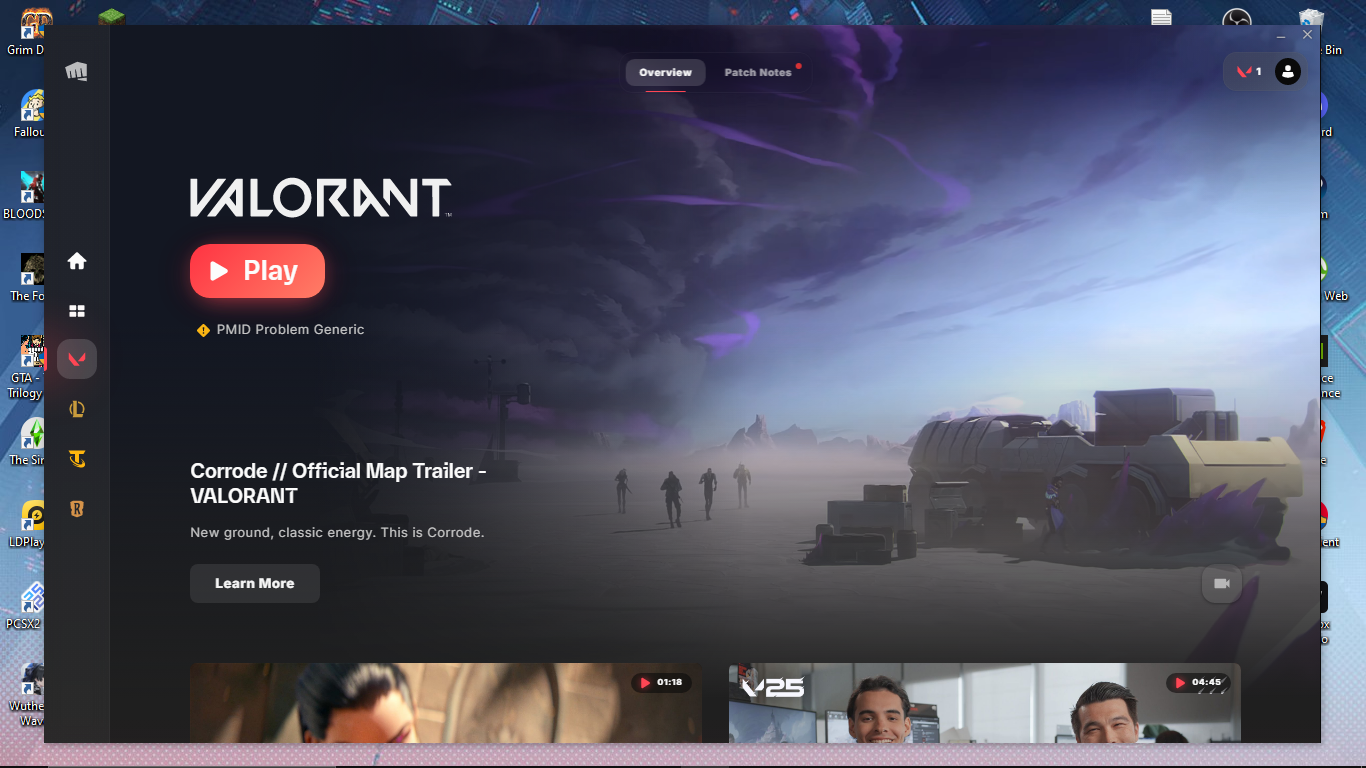1366x768 pixels.
Task: Select the GTA Trilogy desktop shortcut
Action: (25, 368)
